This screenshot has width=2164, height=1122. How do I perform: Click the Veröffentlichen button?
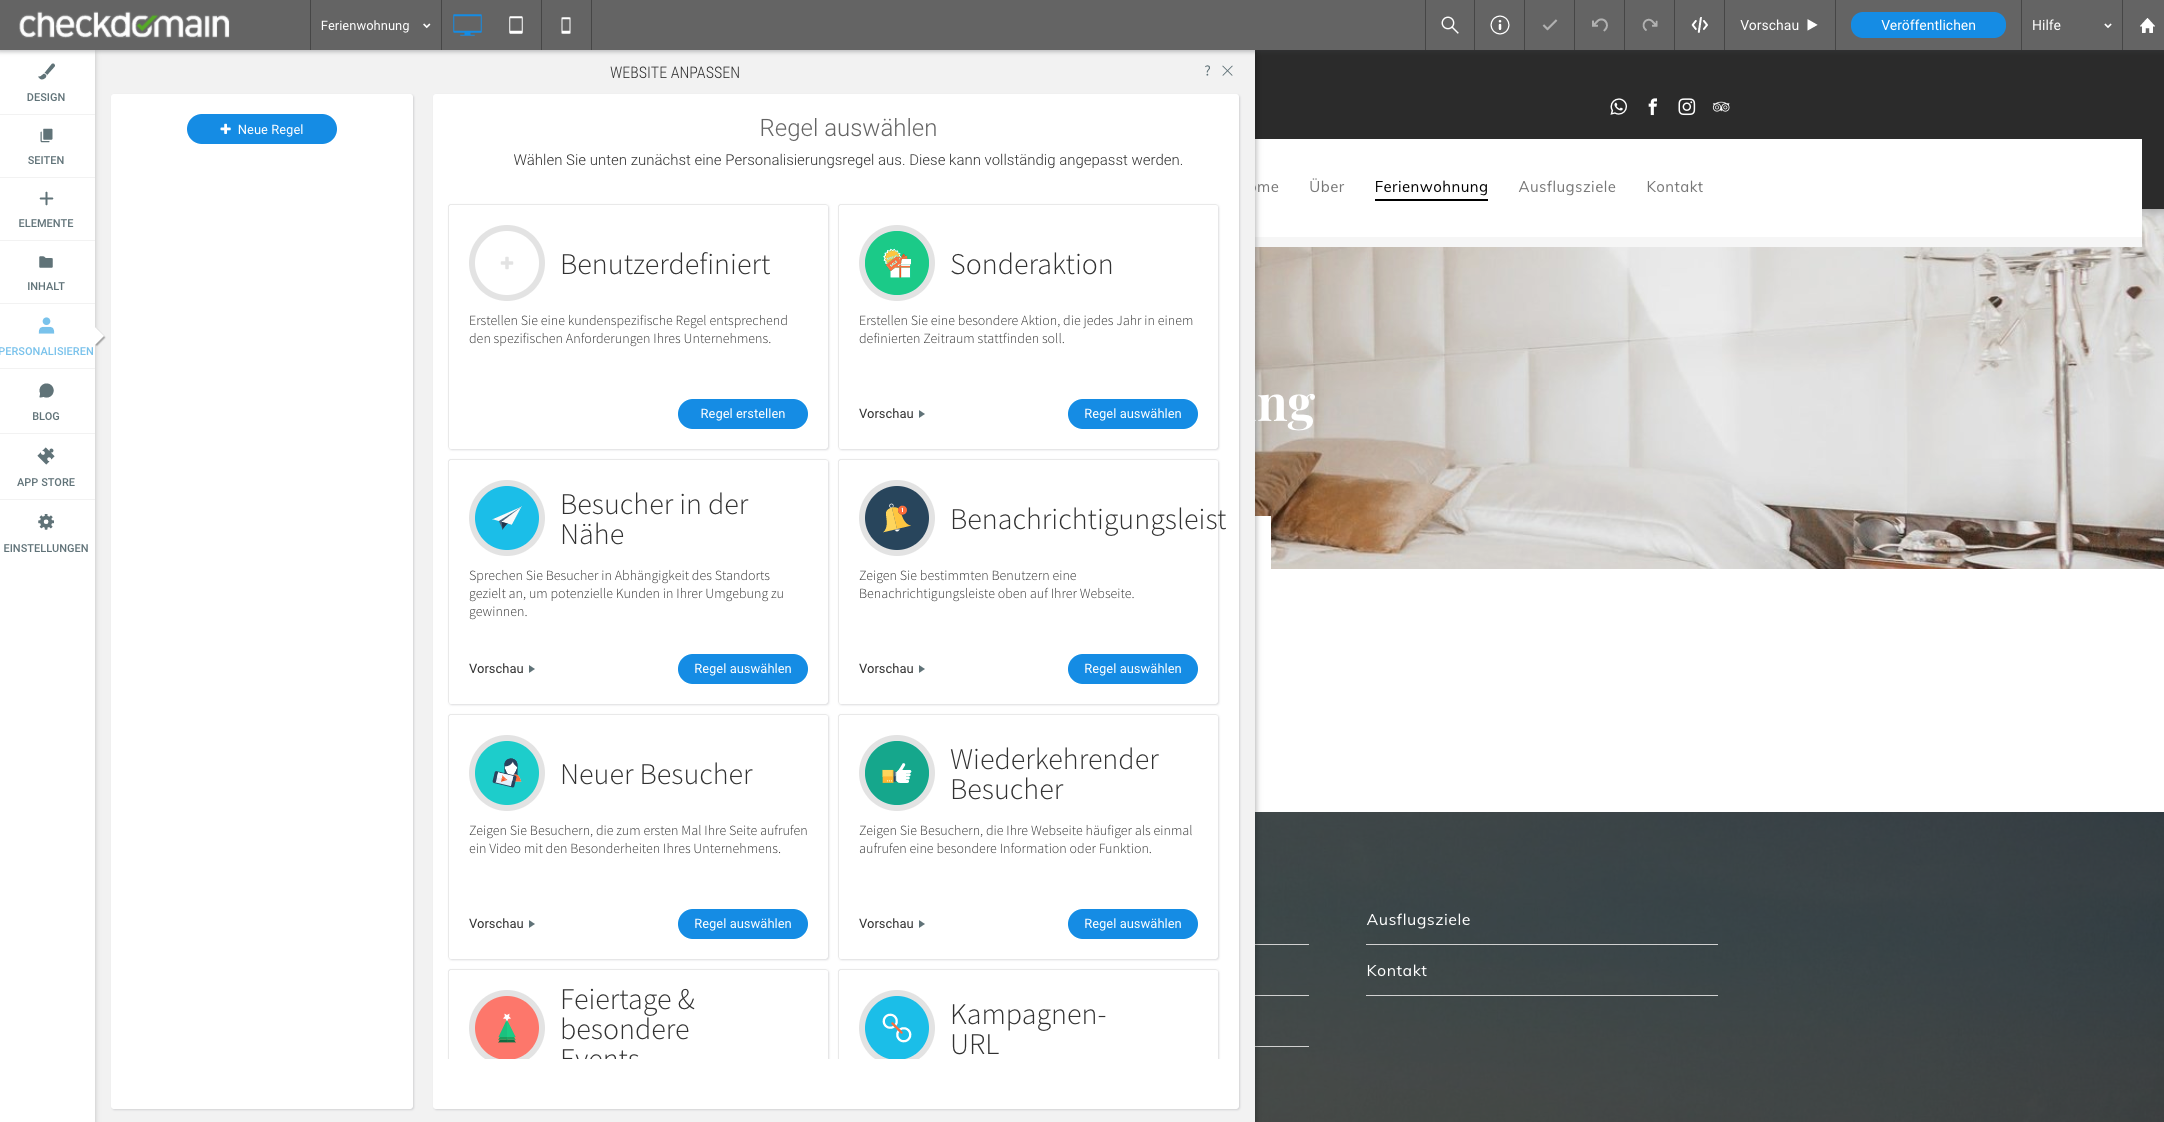coord(1927,25)
